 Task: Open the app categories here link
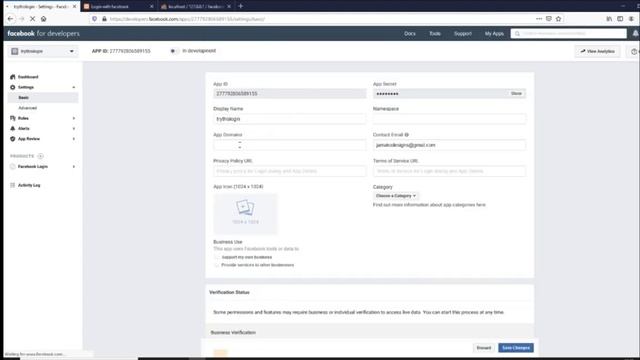coord(480,205)
